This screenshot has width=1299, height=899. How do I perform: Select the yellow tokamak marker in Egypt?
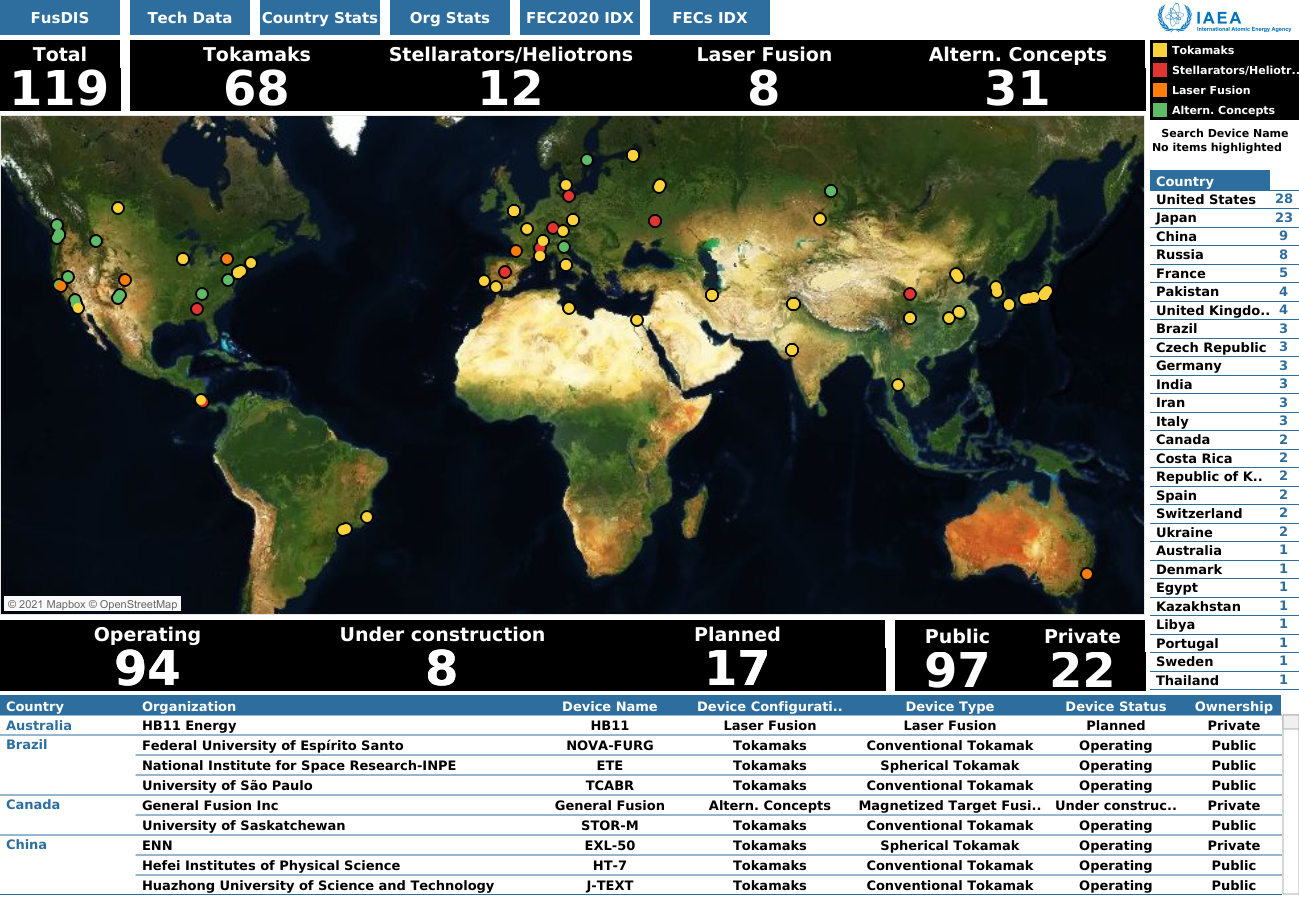[636, 320]
